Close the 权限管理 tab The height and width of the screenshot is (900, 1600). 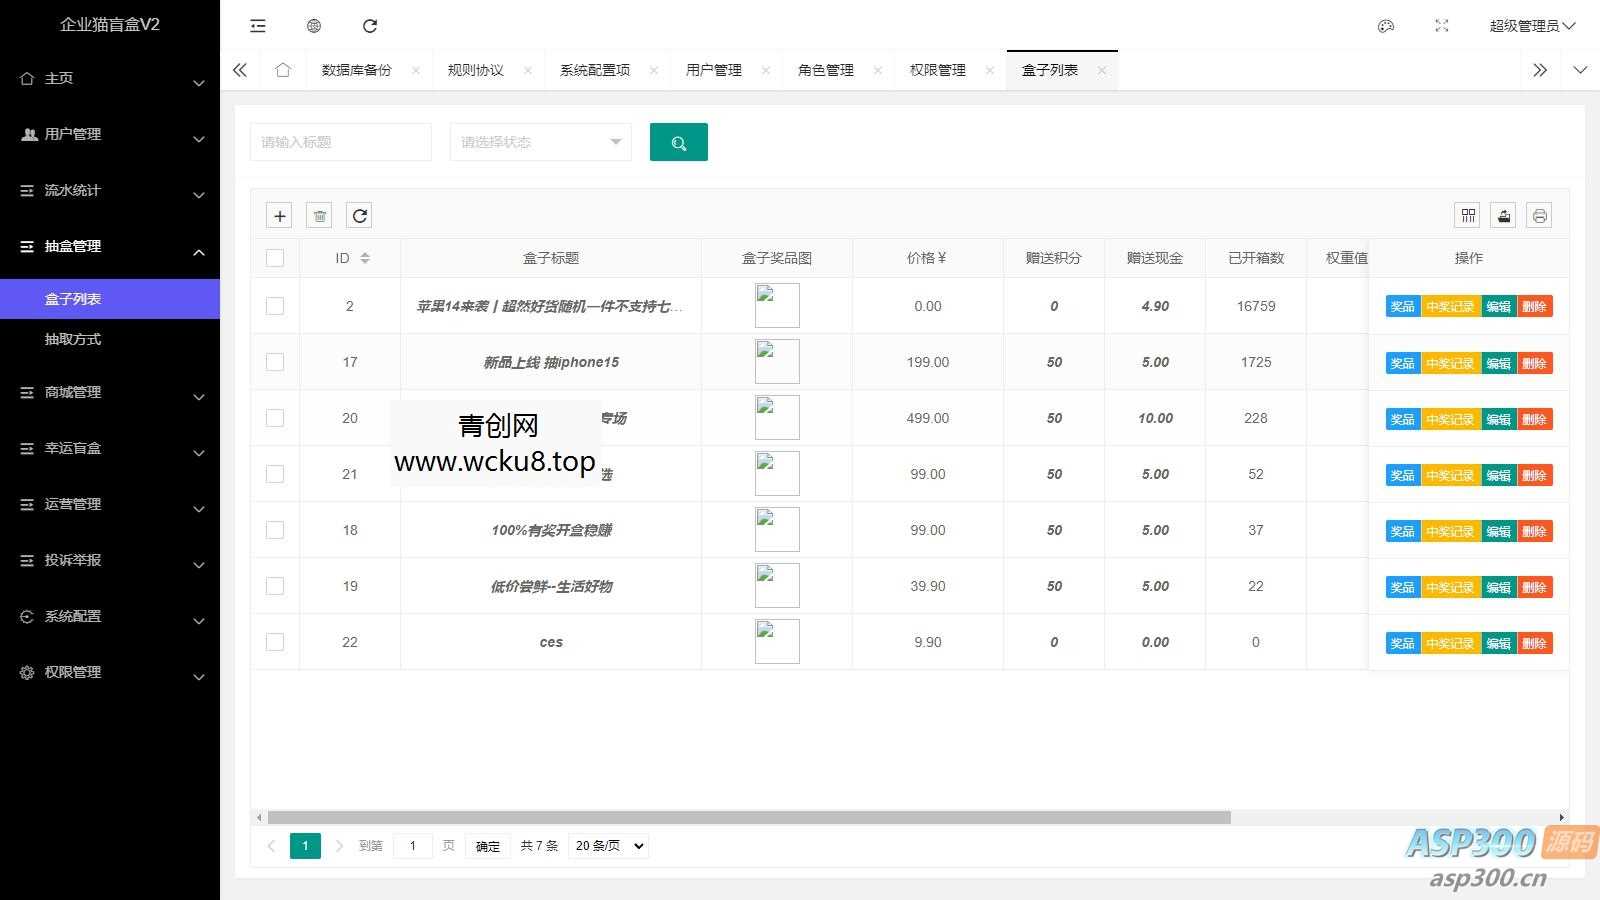click(x=990, y=70)
